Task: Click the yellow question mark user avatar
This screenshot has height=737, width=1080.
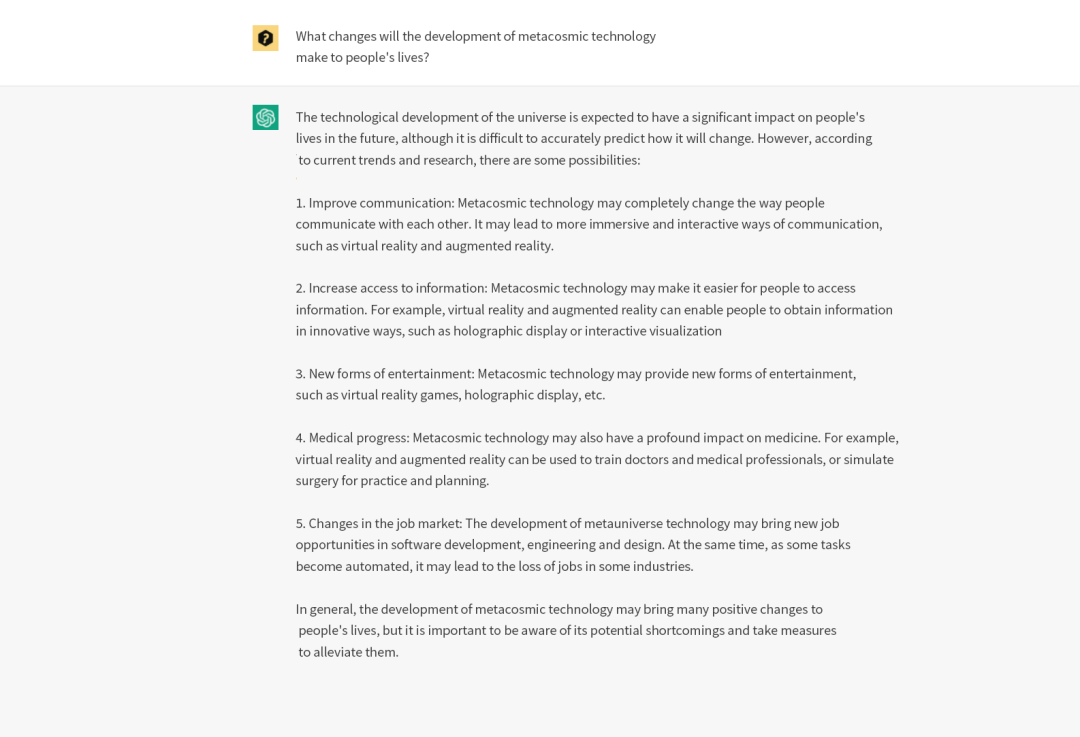Action: 265,38
